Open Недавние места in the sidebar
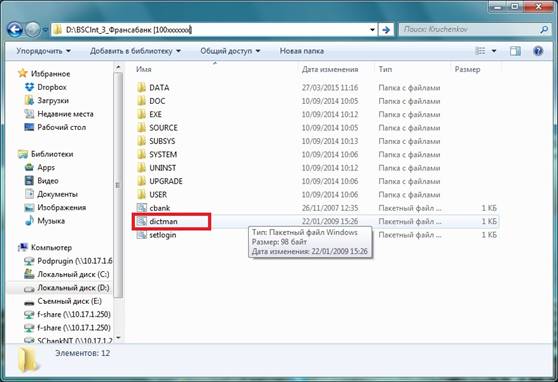 (x=65, y=114)
